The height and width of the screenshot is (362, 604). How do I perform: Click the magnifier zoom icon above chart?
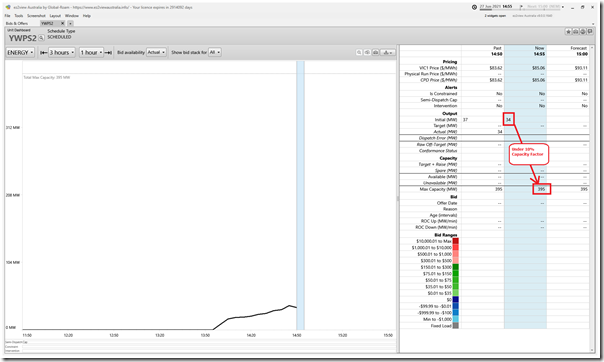359,52
